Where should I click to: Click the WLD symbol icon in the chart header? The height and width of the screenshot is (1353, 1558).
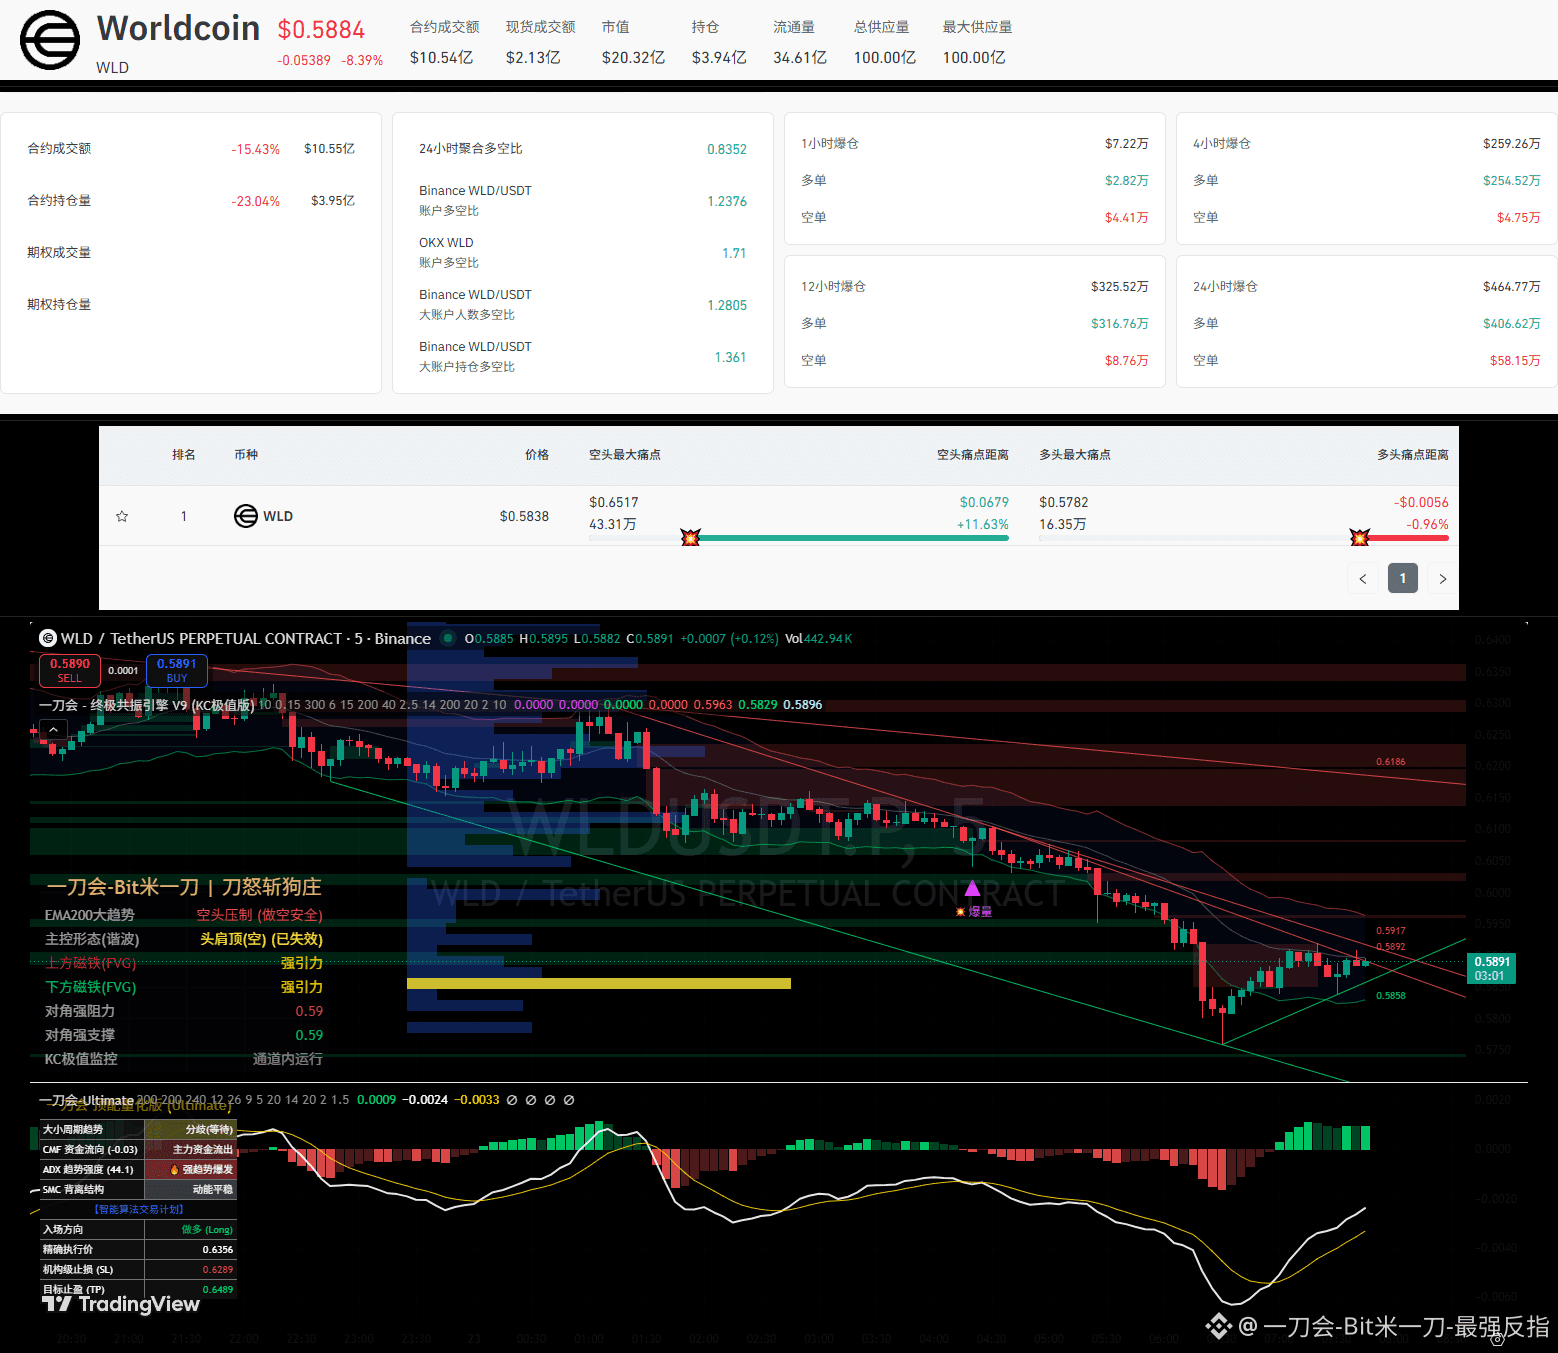click(x=48, y=638)
